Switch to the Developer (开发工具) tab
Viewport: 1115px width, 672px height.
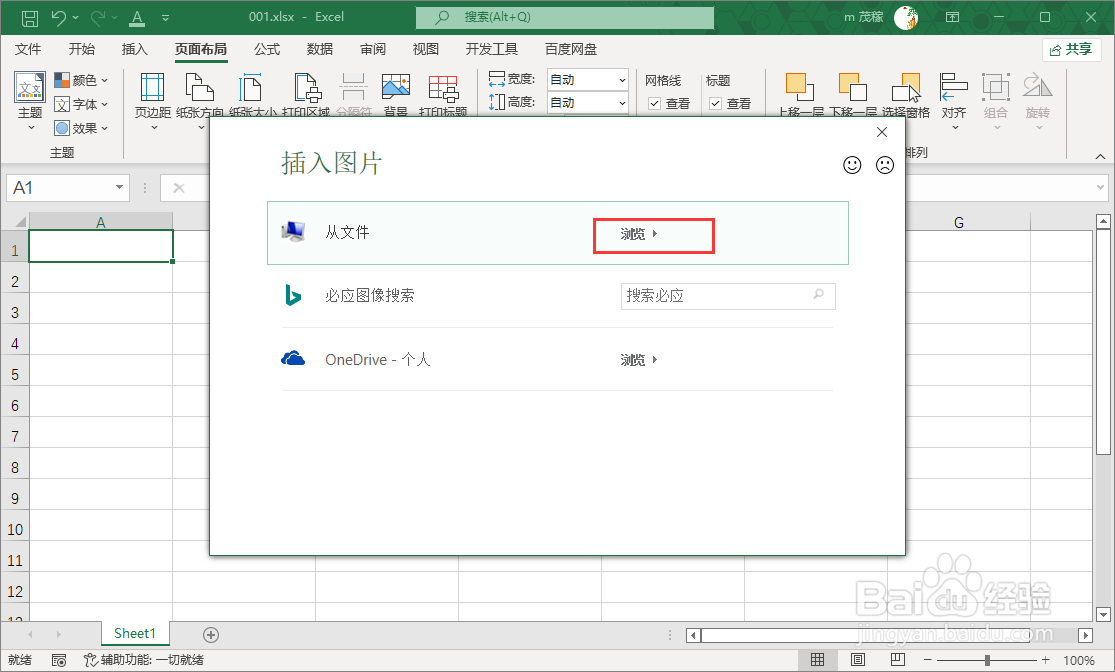(x=491, y=49)
